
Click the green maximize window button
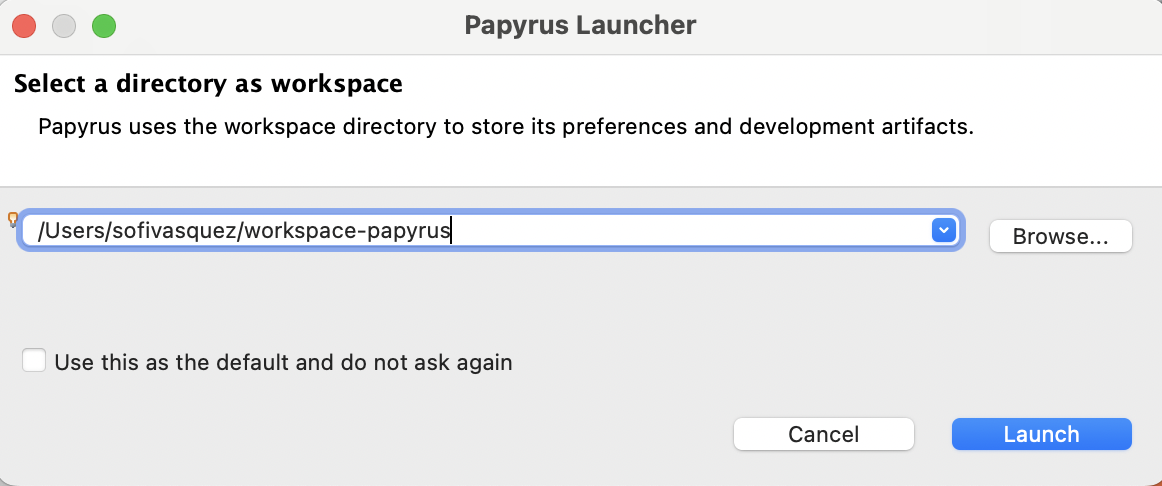point(104,26)
